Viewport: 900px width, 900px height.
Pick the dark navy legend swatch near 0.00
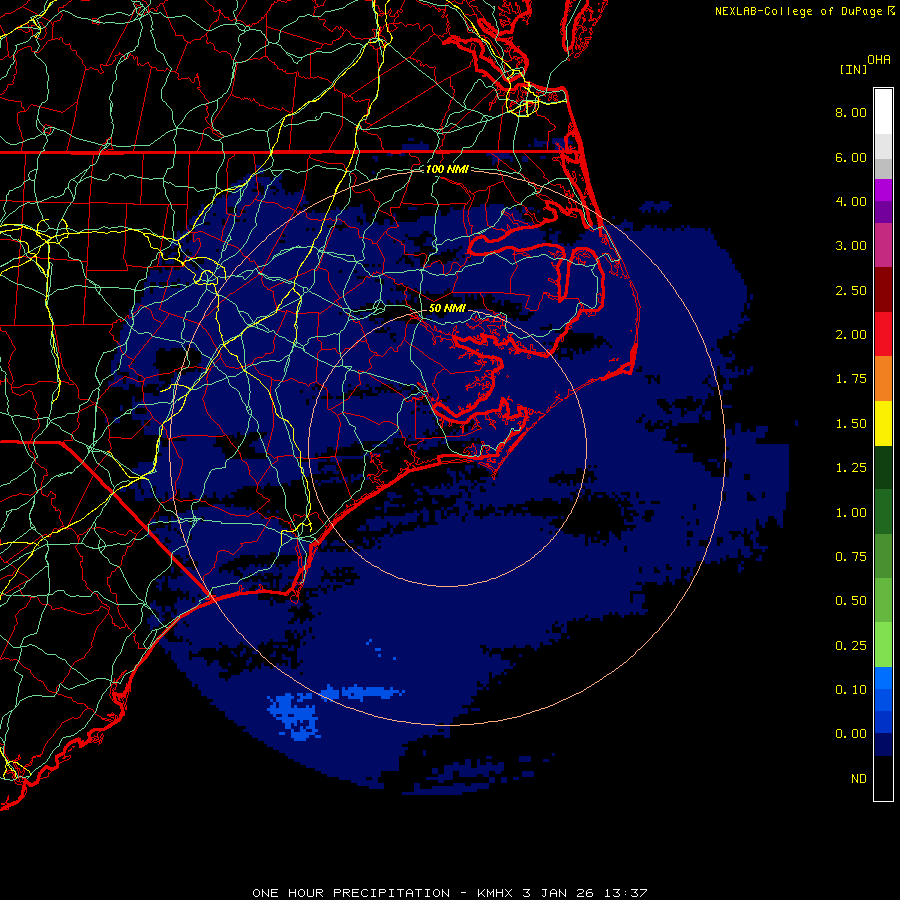883,744
